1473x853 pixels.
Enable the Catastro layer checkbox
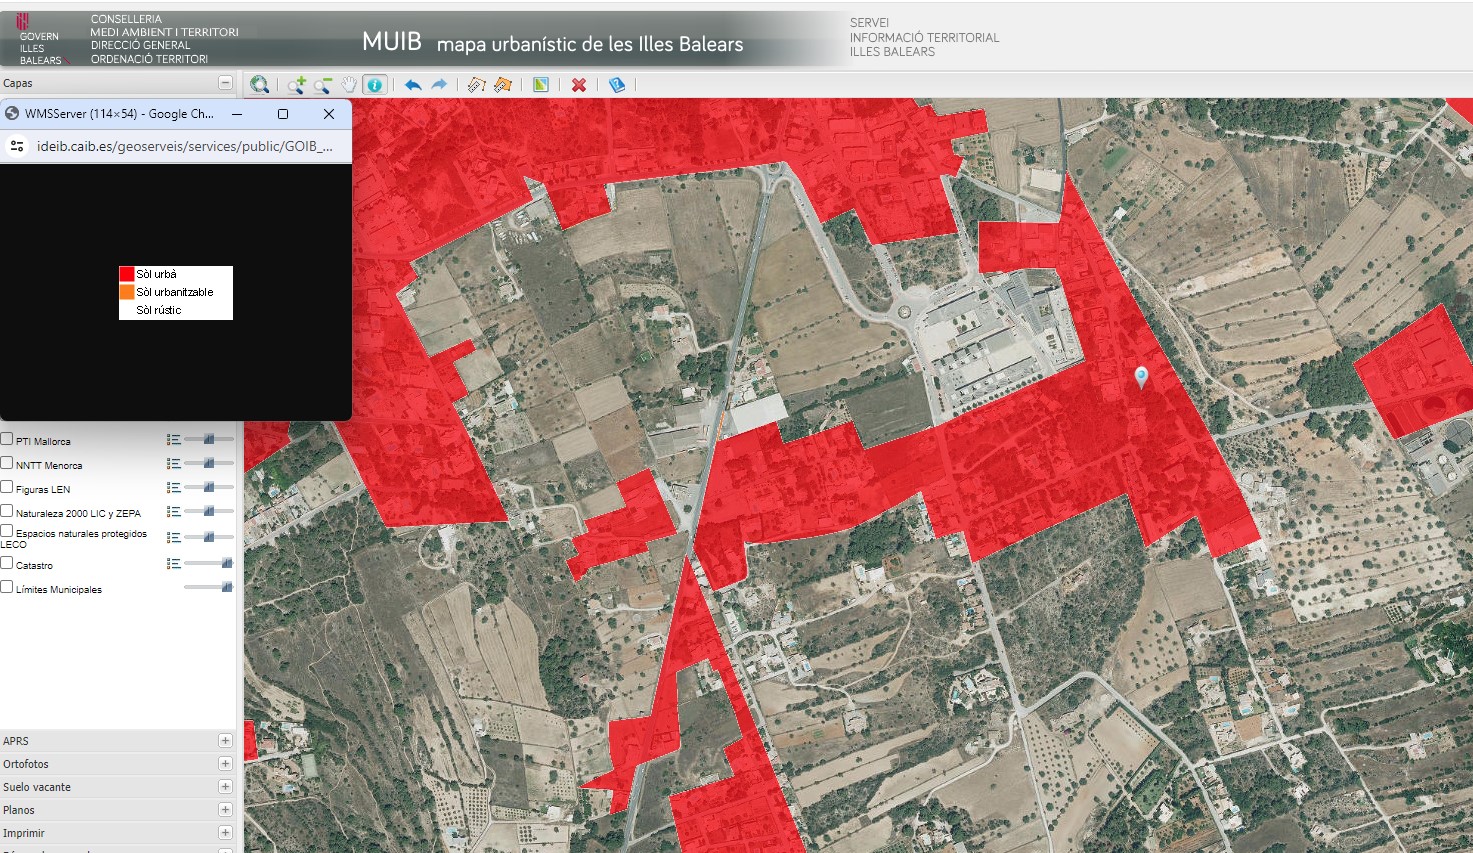pos(7,563)
